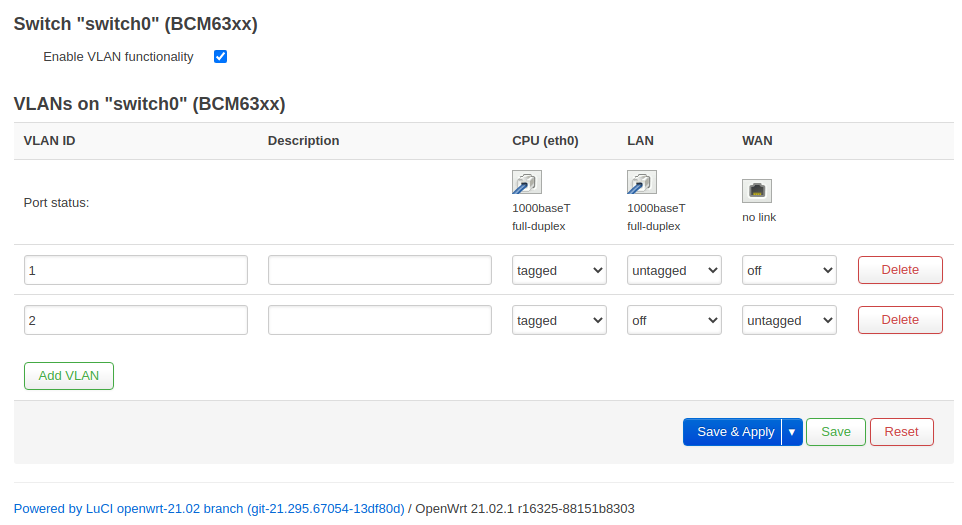Open VLAN 2 WAN untagged dropdown

pos(789,320)
